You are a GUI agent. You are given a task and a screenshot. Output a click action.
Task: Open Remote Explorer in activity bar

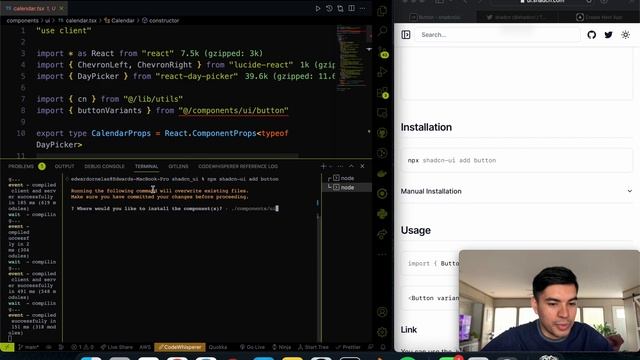(382, 113)
